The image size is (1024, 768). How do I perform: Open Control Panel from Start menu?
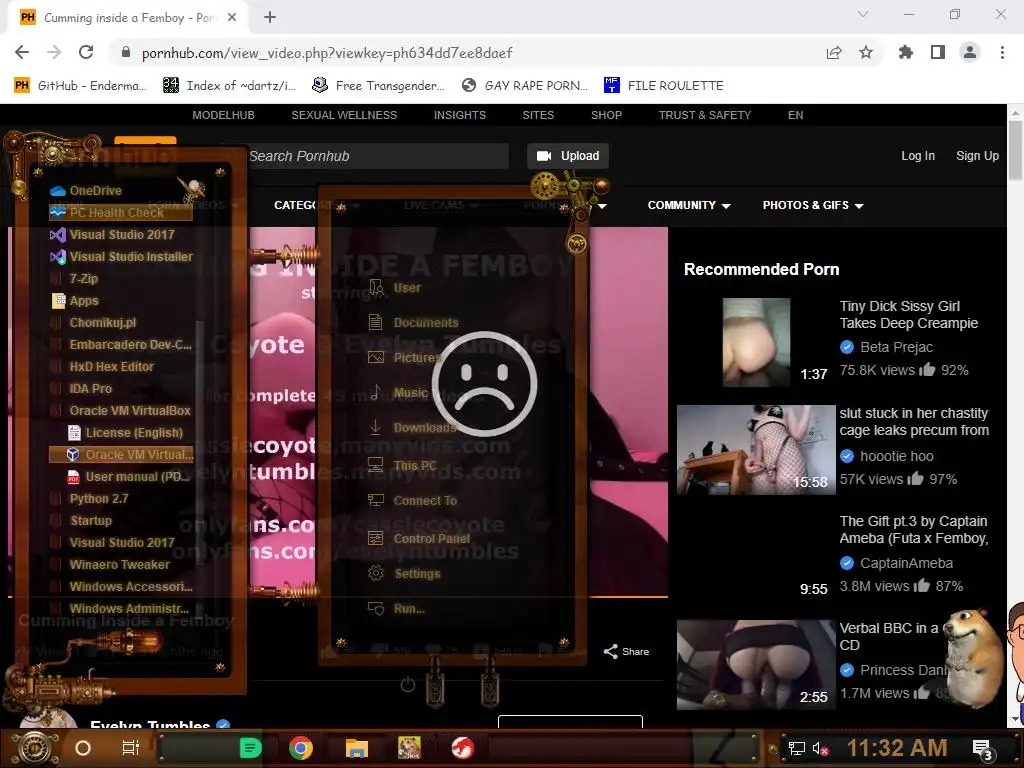click(419, 538)
